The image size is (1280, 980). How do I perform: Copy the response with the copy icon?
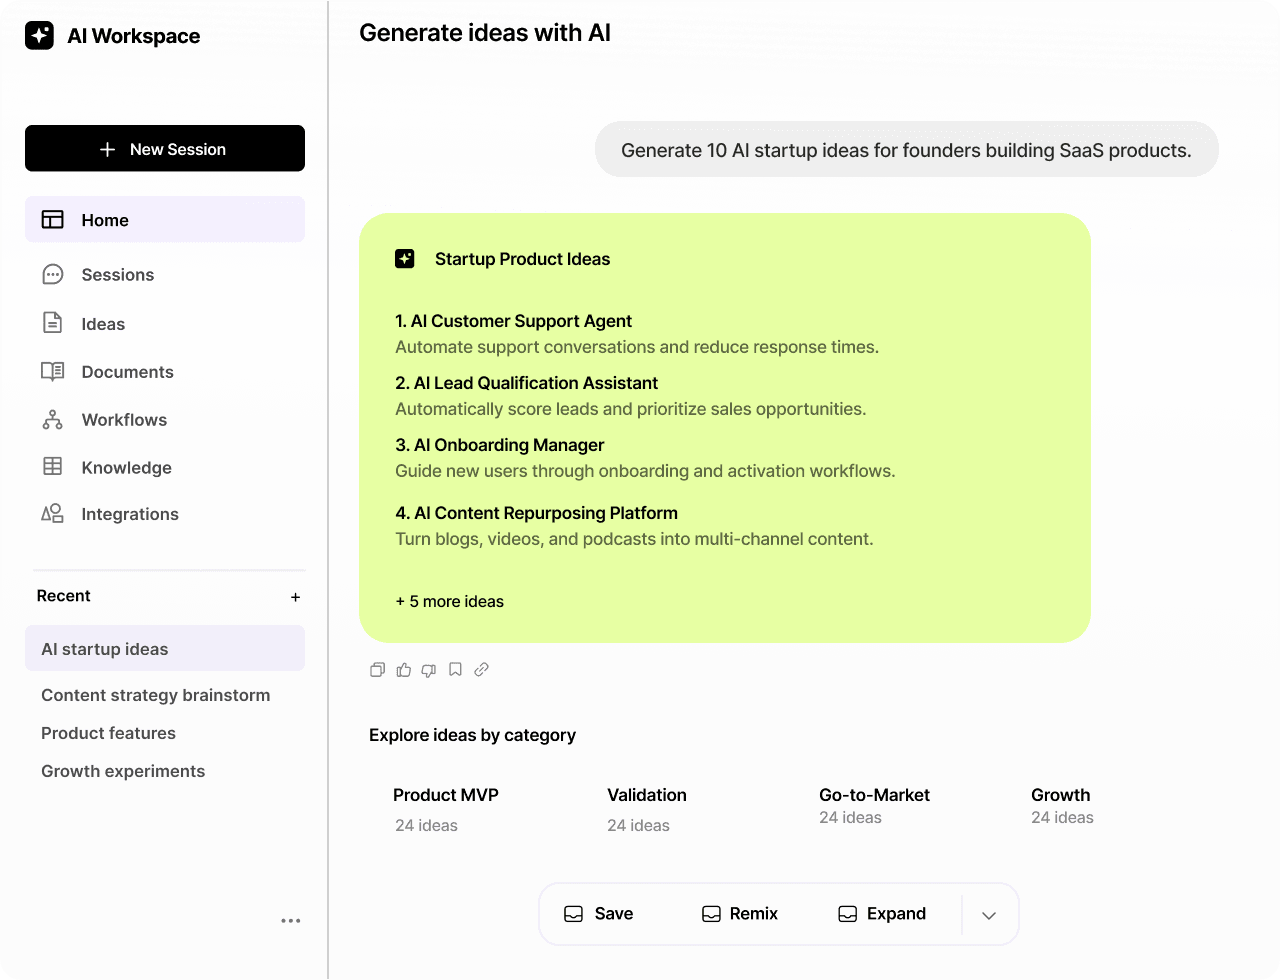pos(377,670)
